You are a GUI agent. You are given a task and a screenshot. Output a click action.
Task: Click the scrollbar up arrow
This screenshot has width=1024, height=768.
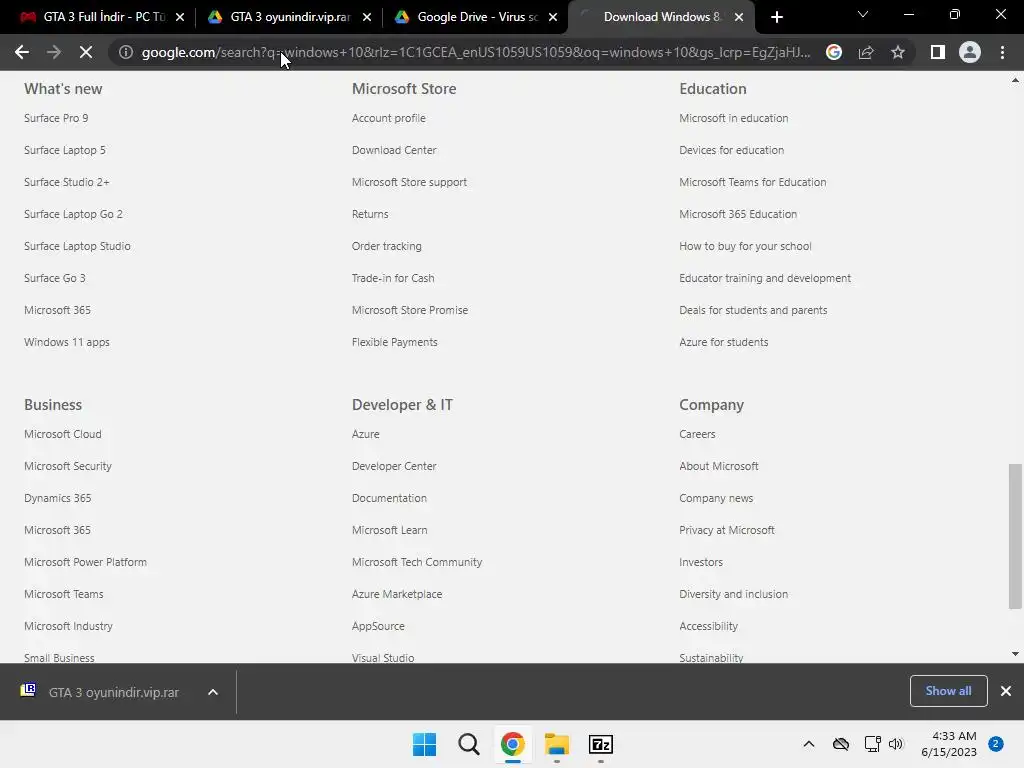click(1015, 80)
